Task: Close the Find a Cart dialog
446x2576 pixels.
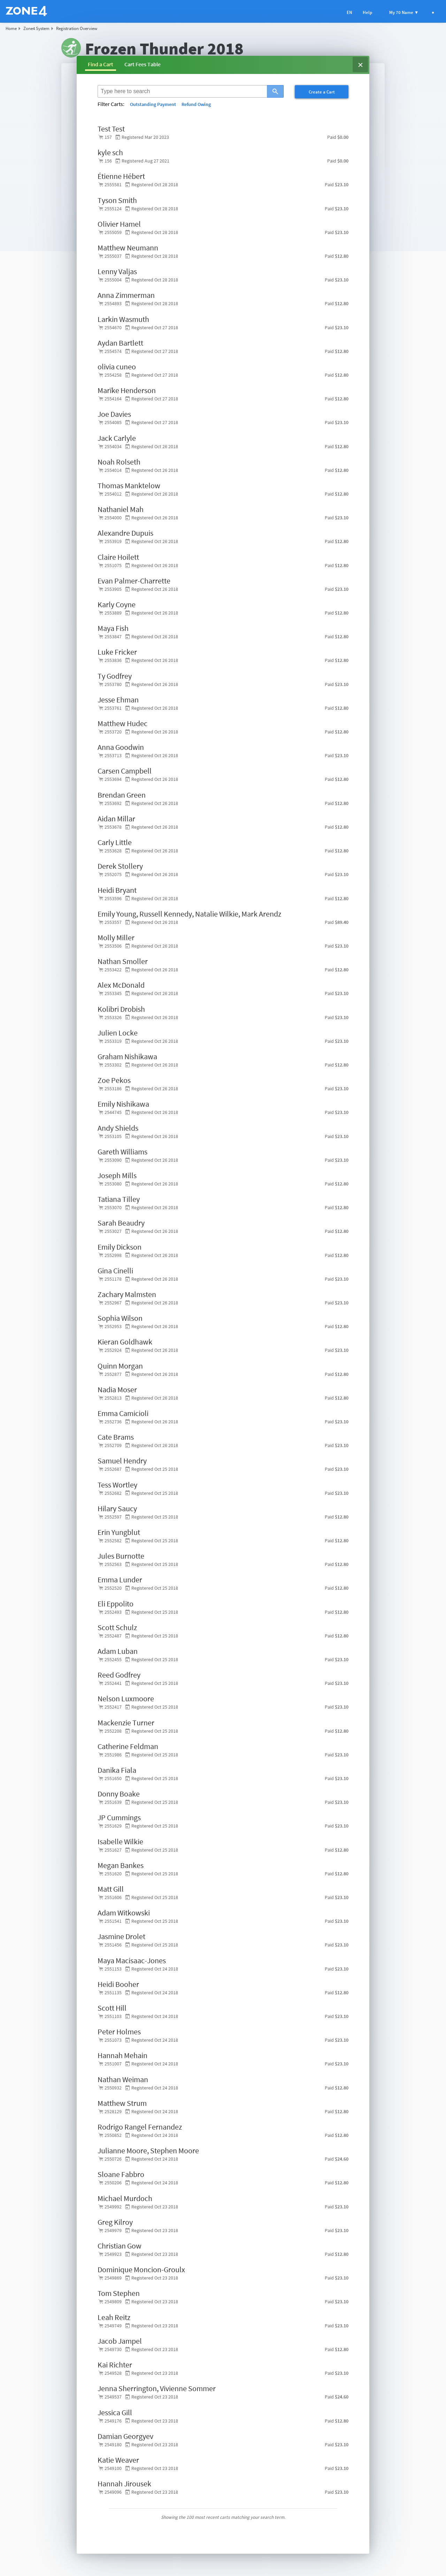Action: (360, 65)
